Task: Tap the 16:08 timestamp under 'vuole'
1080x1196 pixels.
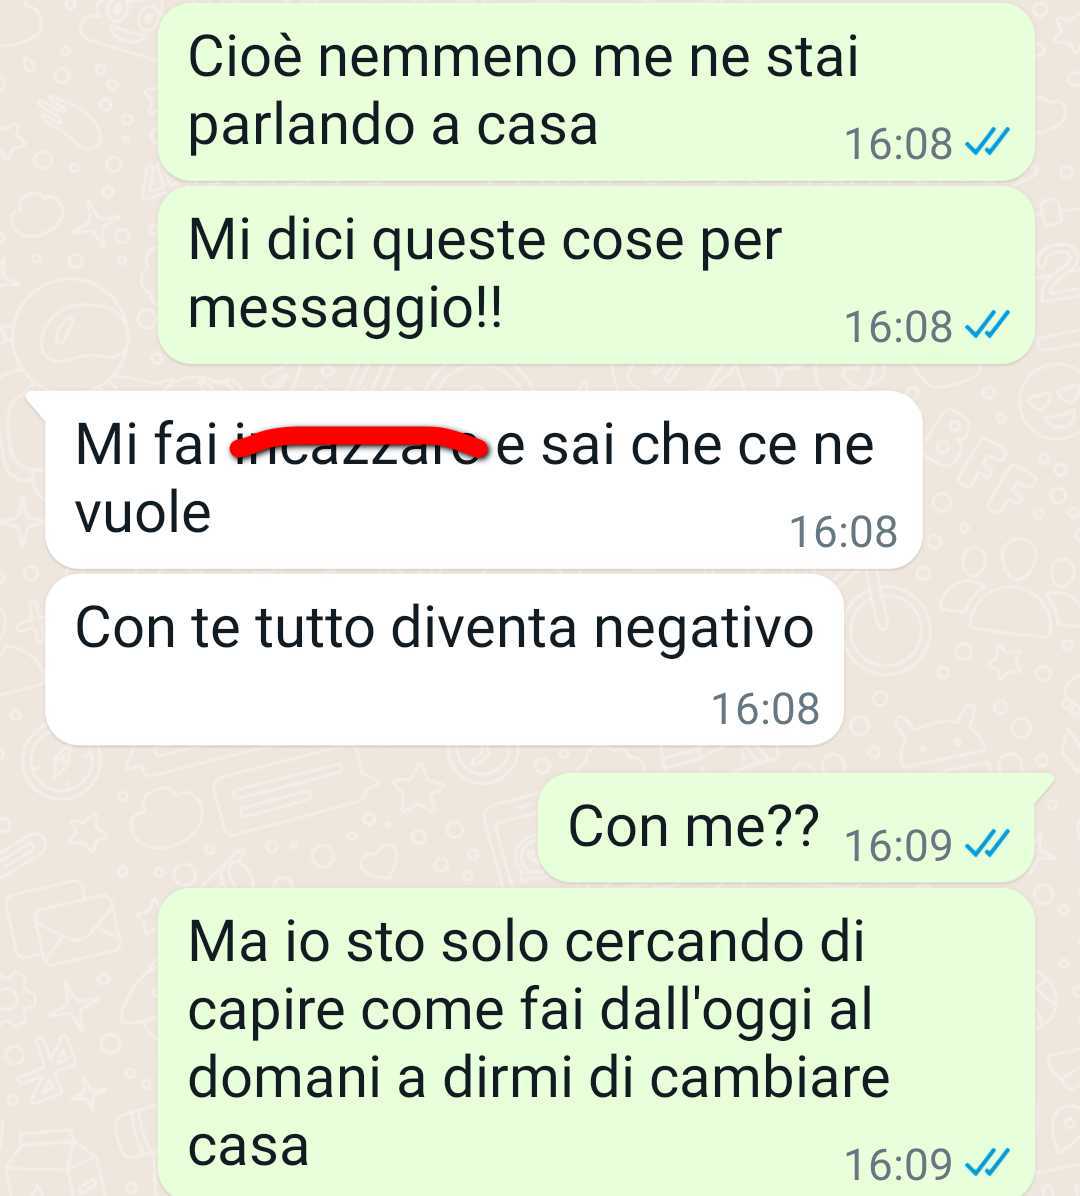Action: point(843,532)
